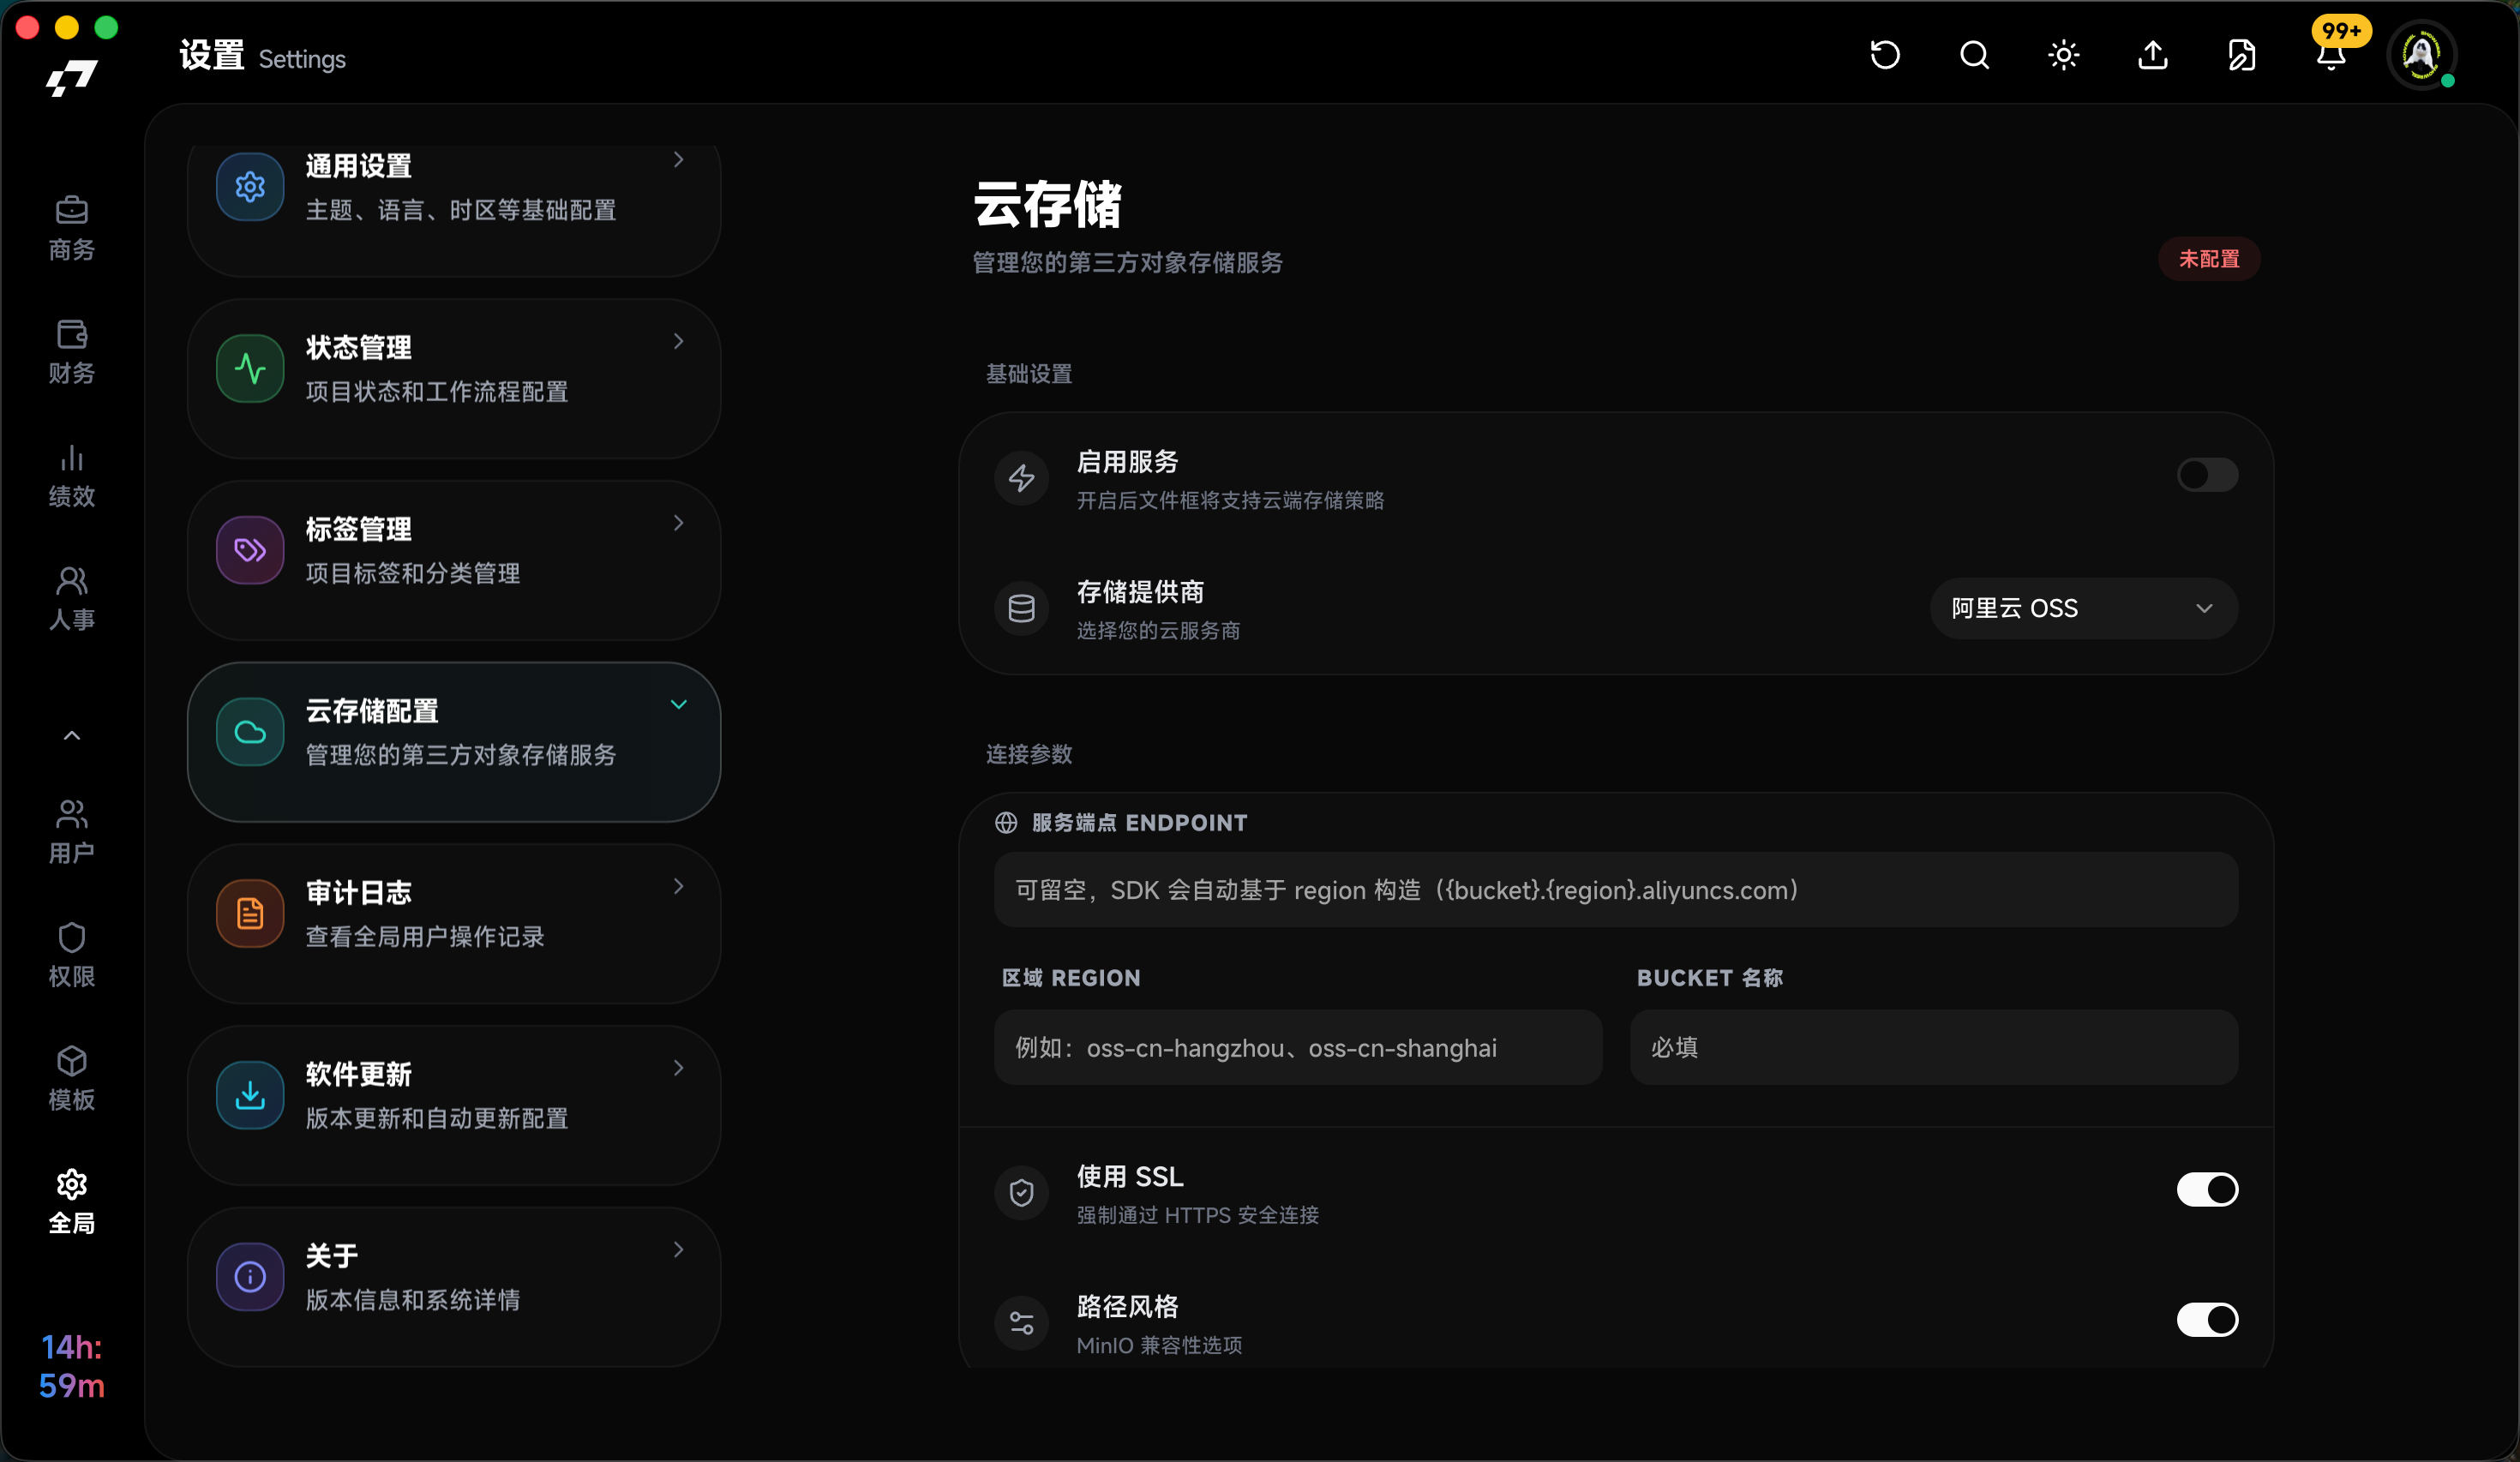Click the 云存储配置 cloud icon
2520x1462 pixels.
pos(250,731)
